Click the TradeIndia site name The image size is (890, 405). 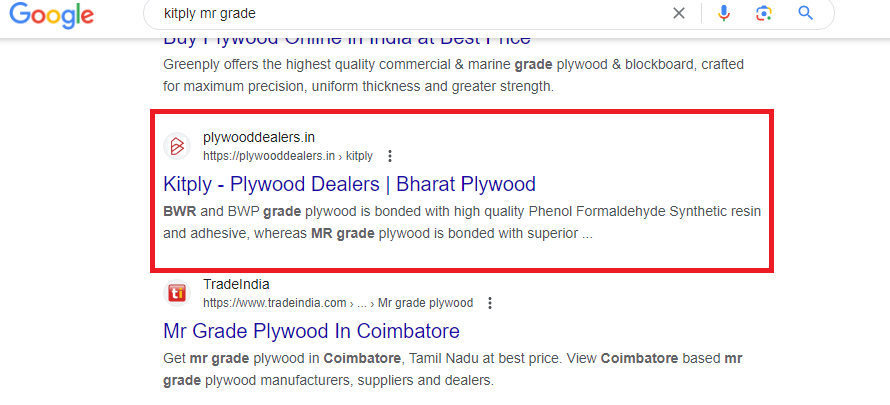pos(236,284)
